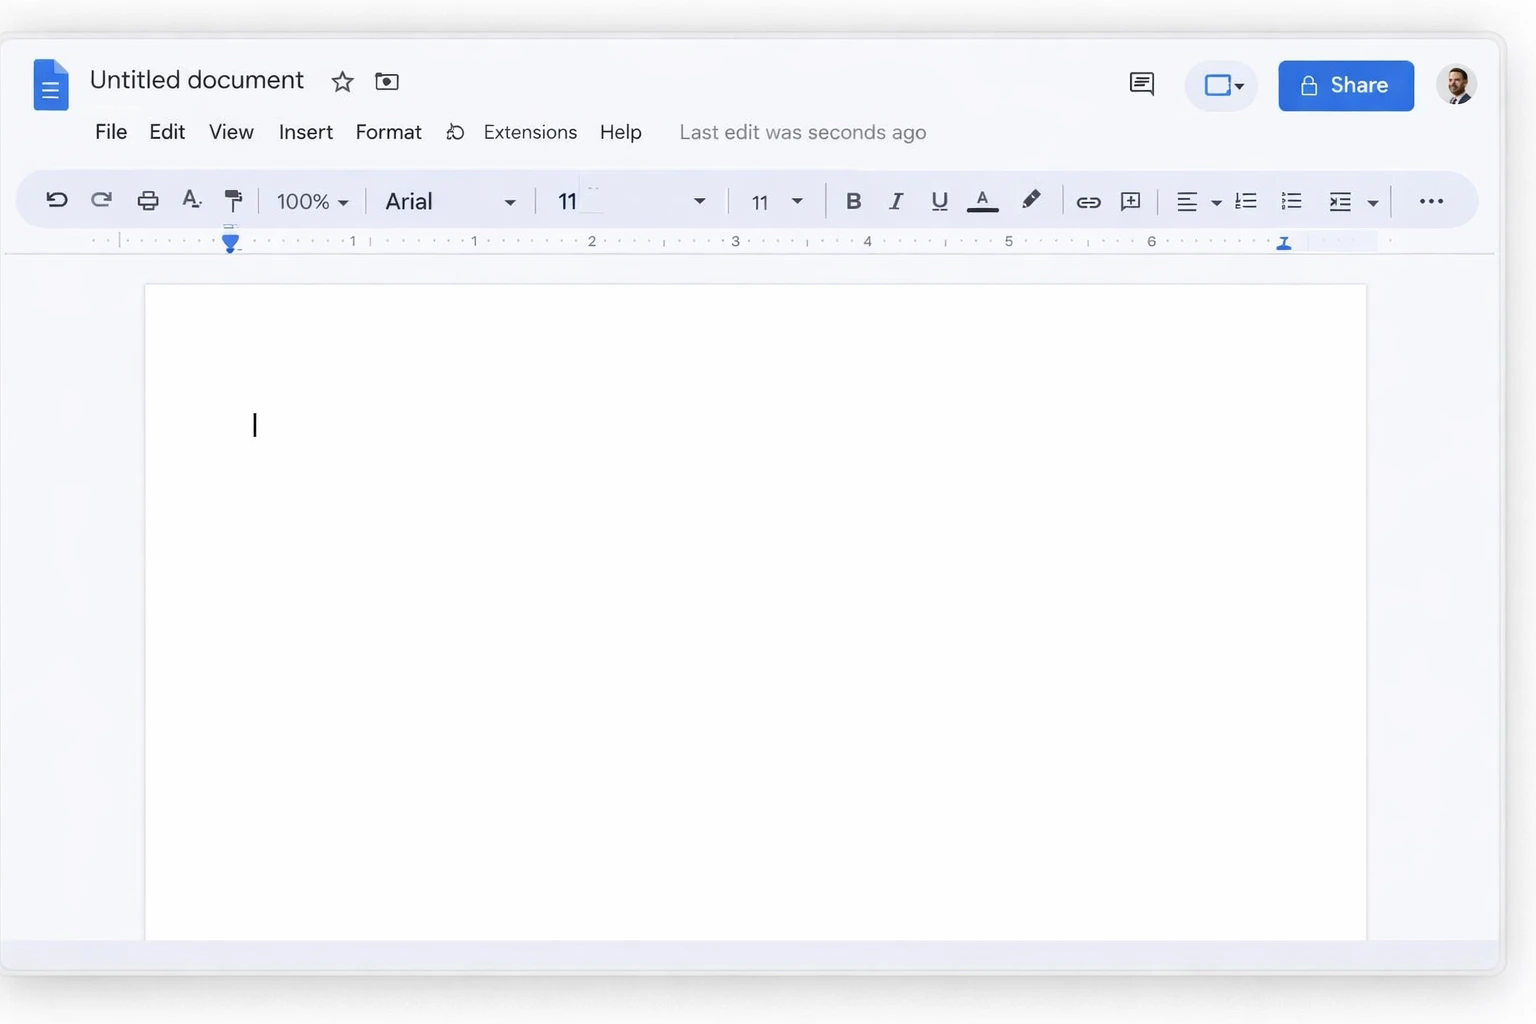Viewport: 1536px width, 1024px height.
Task: Open spelling and grammar check
Action: [x=191, y=201]
